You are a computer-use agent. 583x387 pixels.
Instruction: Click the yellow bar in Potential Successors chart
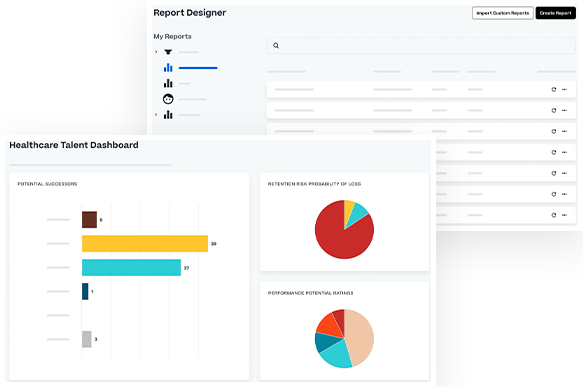click(x=145, y=244)
